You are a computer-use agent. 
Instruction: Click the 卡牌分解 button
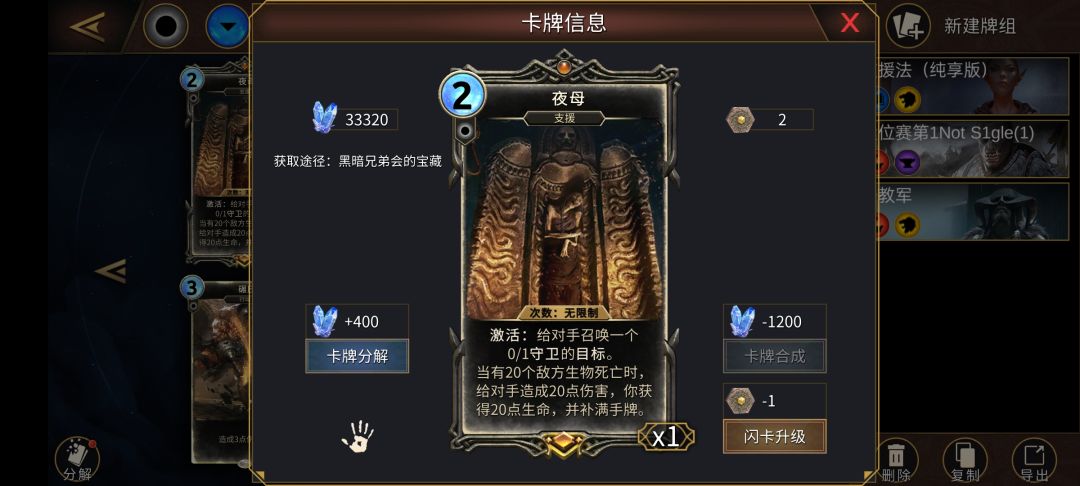tap(357, 356)
